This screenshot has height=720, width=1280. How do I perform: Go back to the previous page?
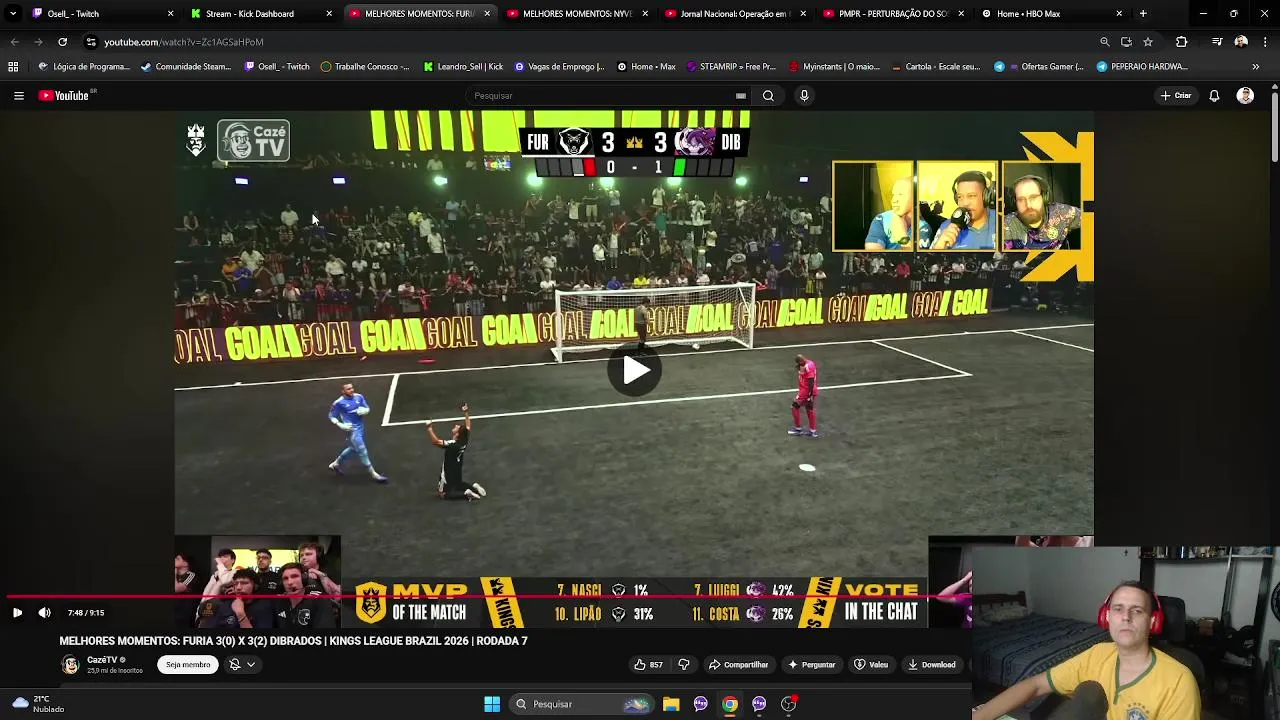tap(14, 42)
